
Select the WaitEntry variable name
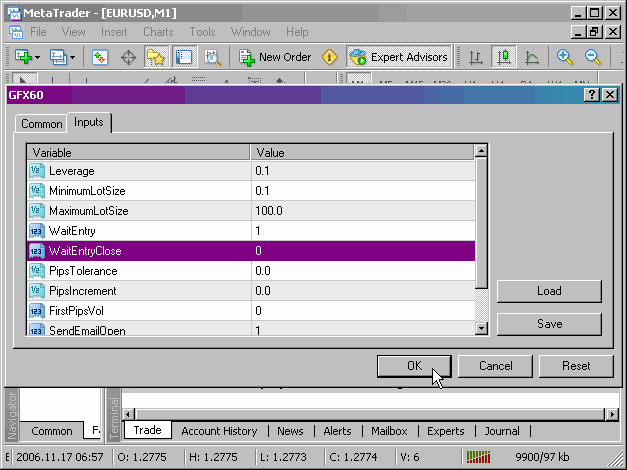click(72, 231)
